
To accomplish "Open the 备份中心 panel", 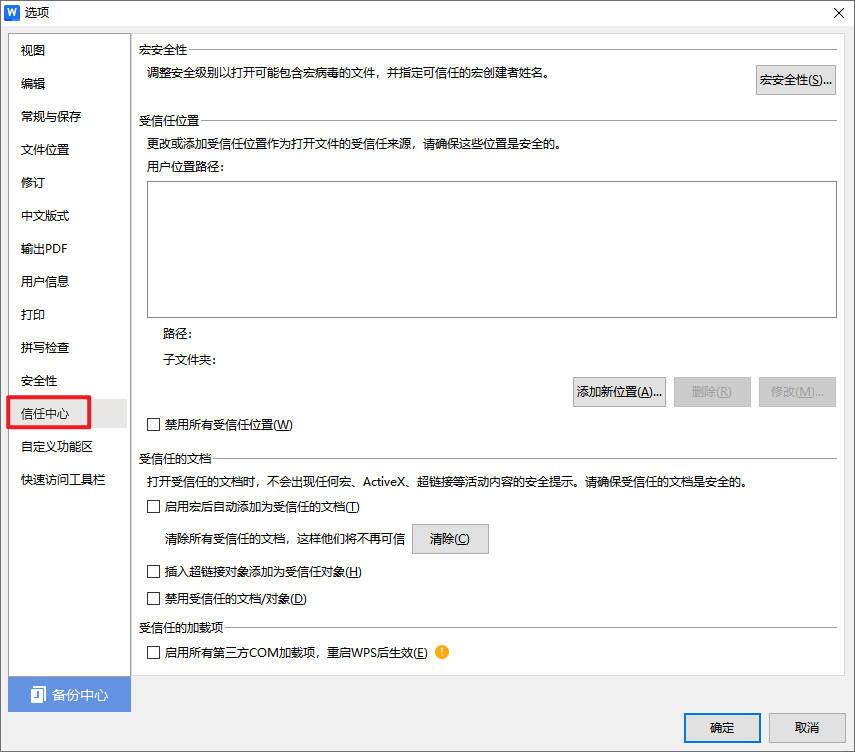I will [x=68, y=694].
